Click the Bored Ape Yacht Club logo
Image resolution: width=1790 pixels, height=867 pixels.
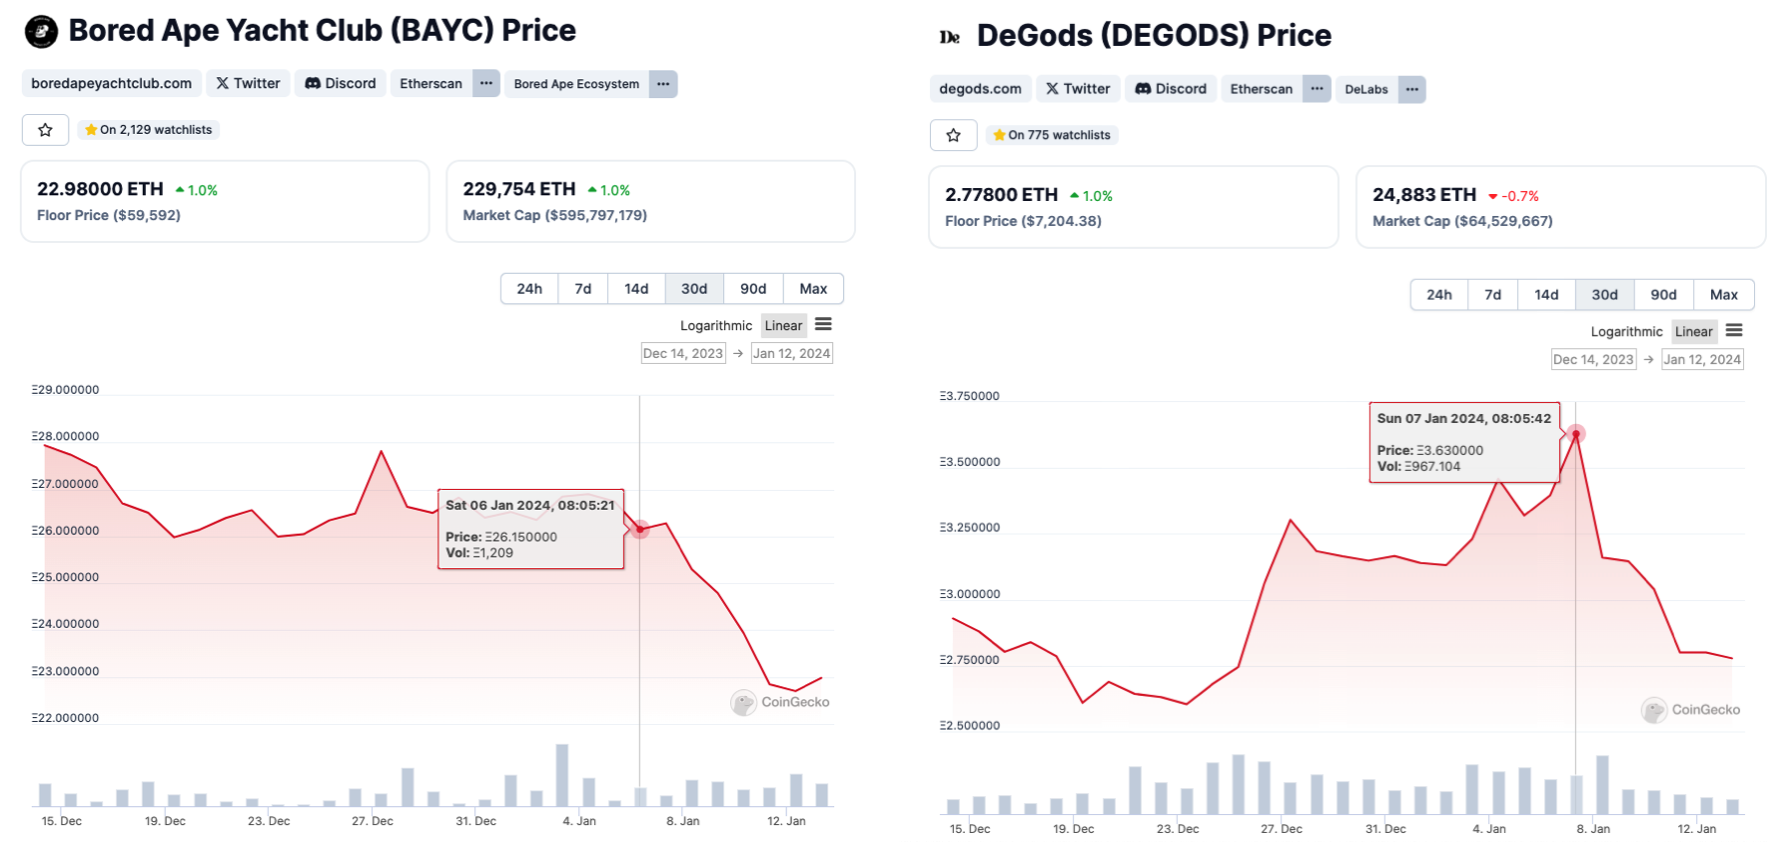pyautogui.click(x=41, y=32)
